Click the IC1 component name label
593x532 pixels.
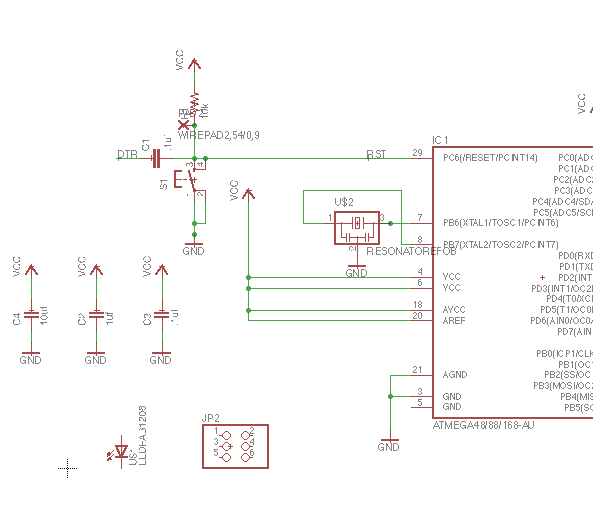coord(440,140)
